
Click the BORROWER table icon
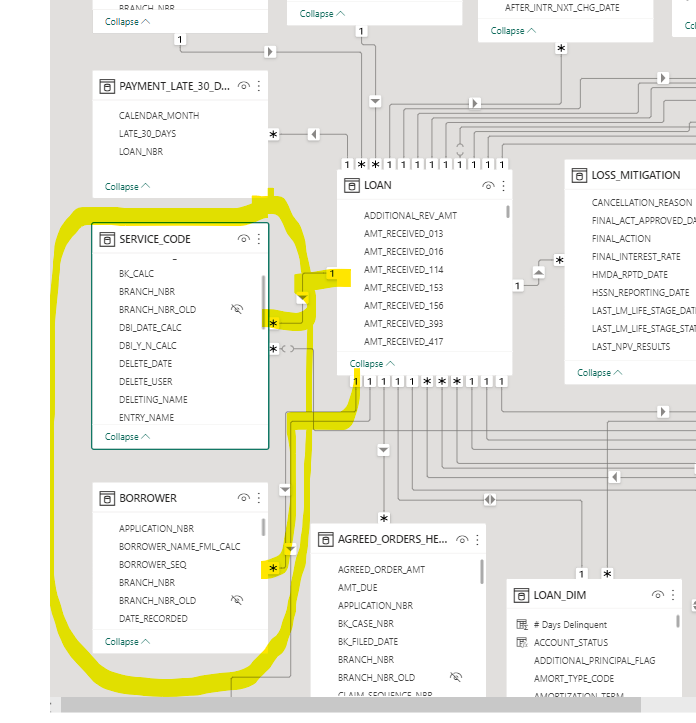pyautogui.click(x=107, y=498)
